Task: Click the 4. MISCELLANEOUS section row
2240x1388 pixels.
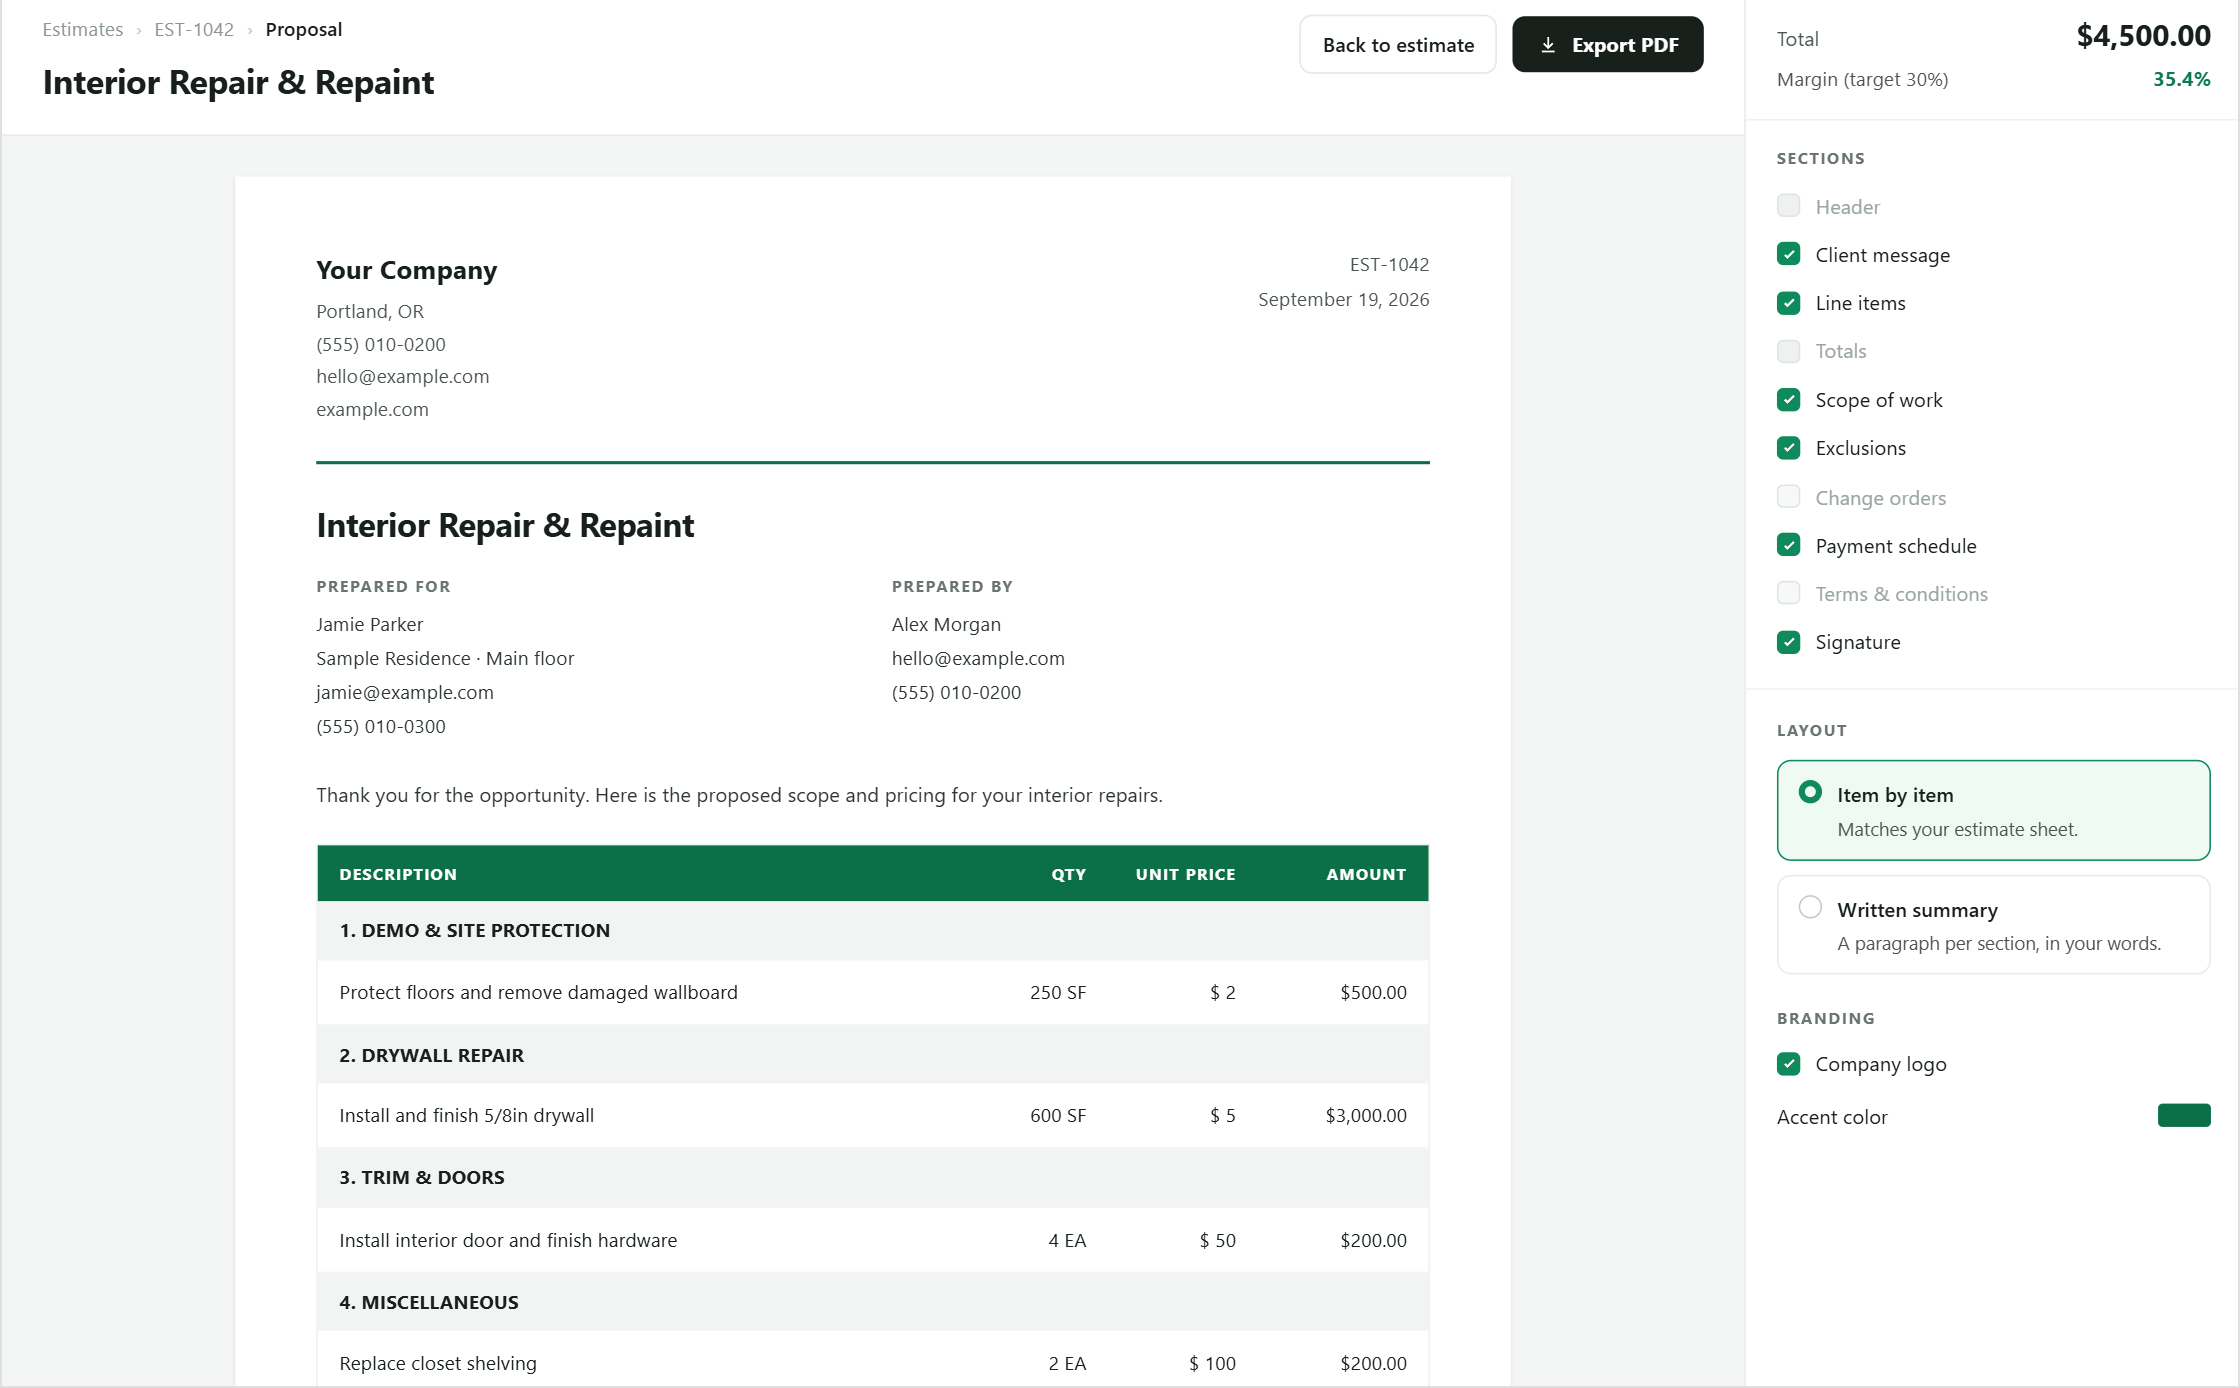Action: pyautogui.click(x=873, y=1302)
